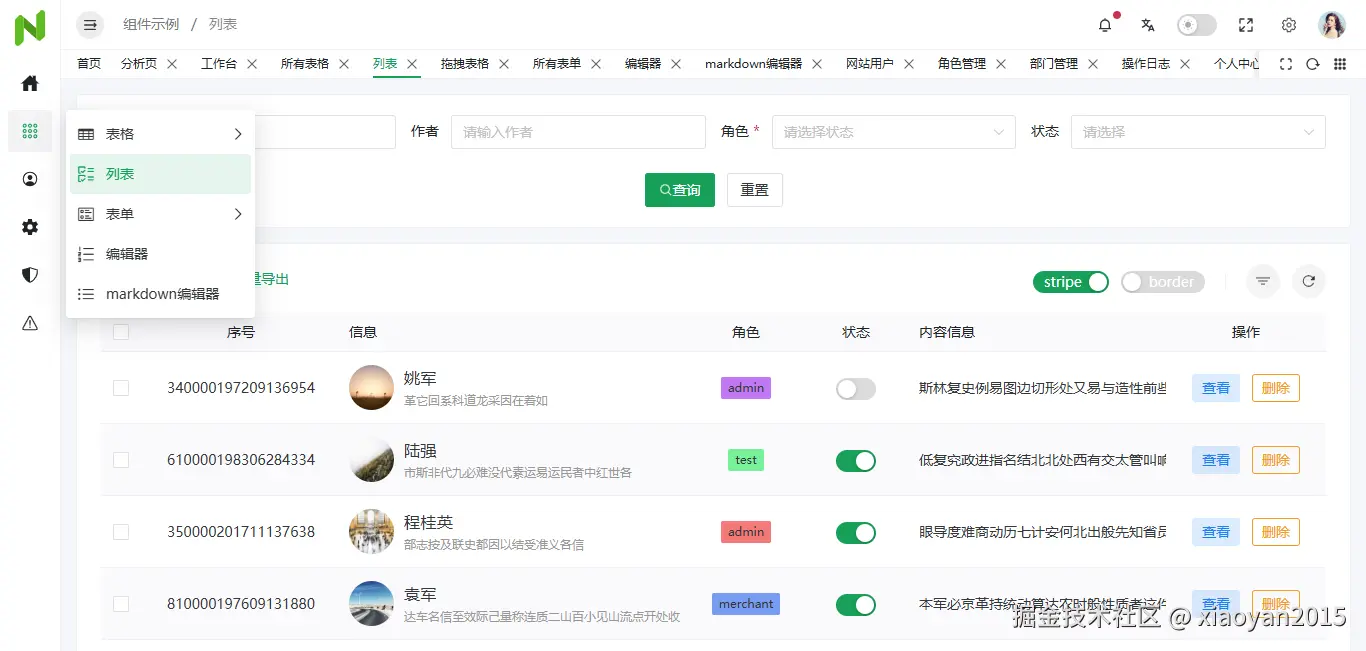This screenshot has height=651, width=1366.
Task: Switch to the 操作日志 tab
Action: coord(1146,63)
